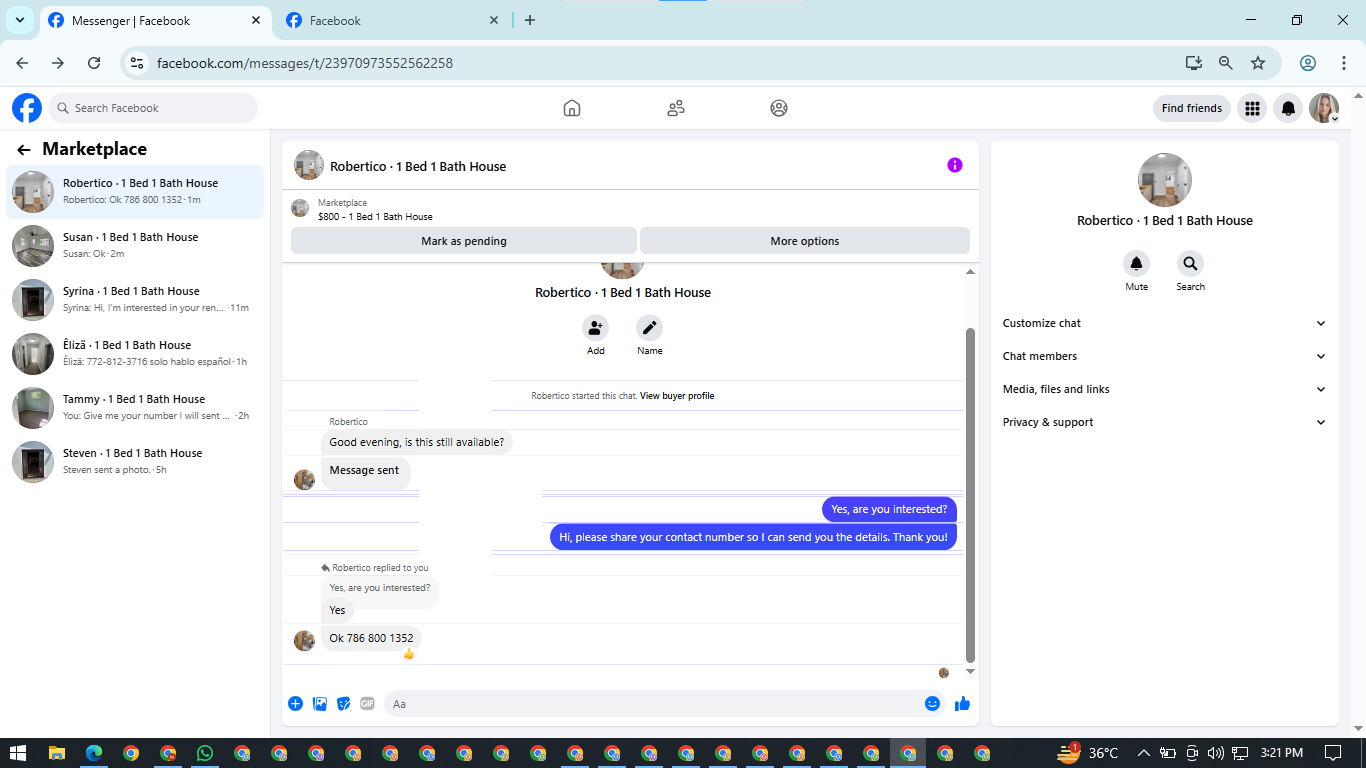
Task: Switch to the second Facebook tab
Action: (x=390, y=20)
